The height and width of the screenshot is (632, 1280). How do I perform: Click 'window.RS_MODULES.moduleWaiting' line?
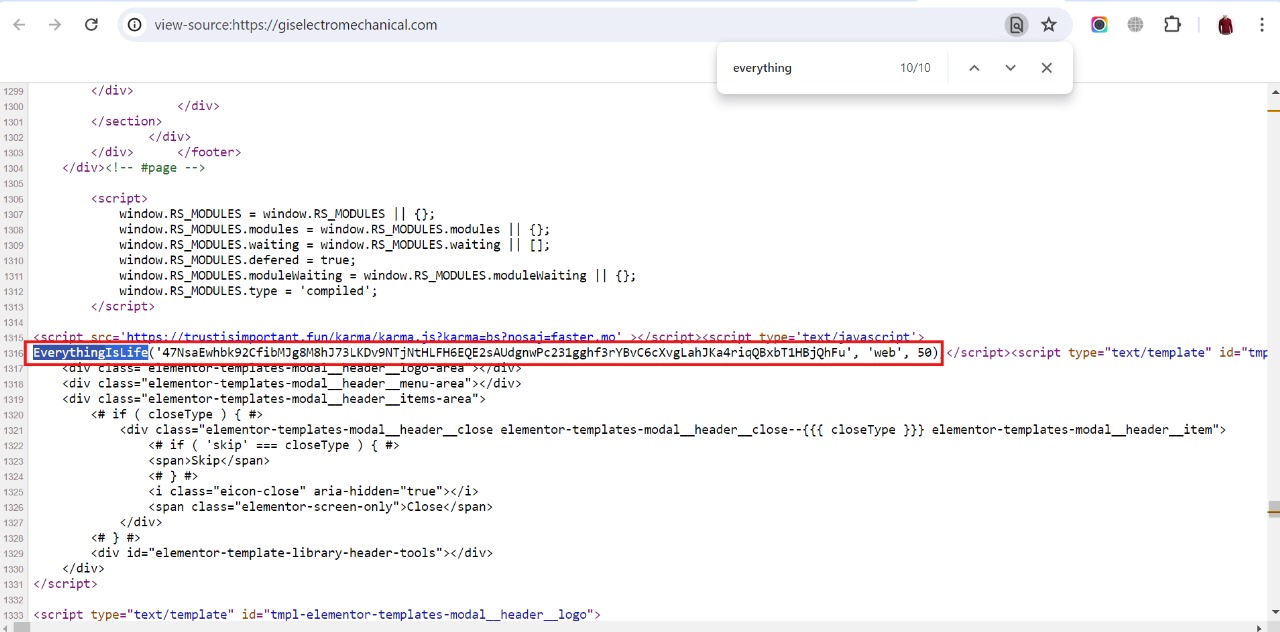tap(377, 276)
